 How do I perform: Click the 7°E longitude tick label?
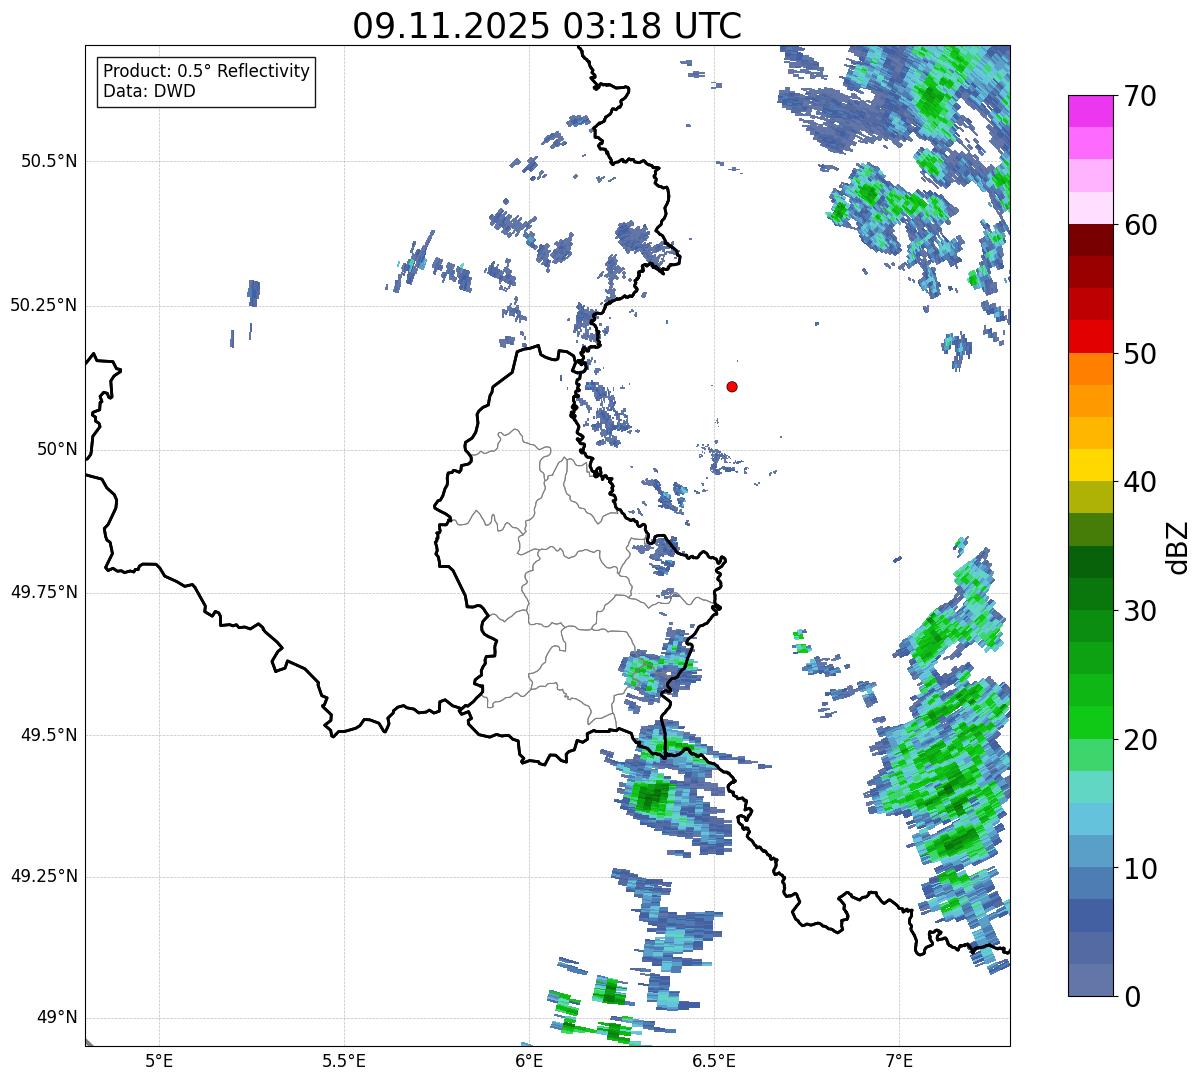[899, 1060]
